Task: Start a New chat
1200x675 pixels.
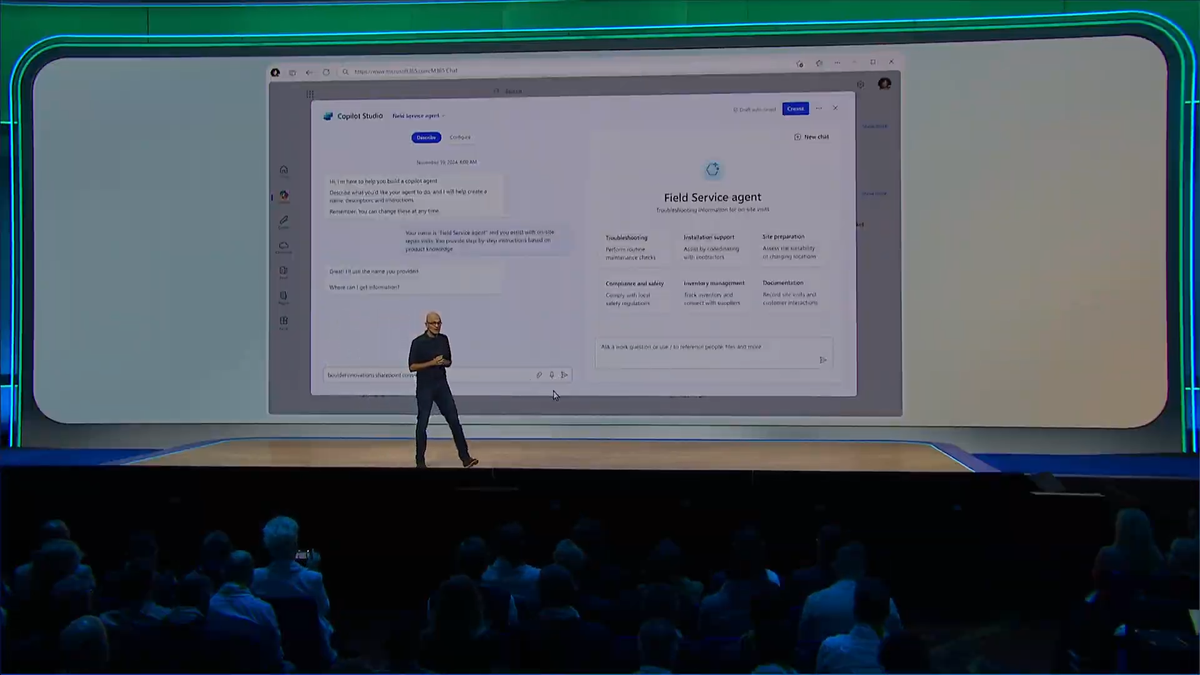Action: 813,136
